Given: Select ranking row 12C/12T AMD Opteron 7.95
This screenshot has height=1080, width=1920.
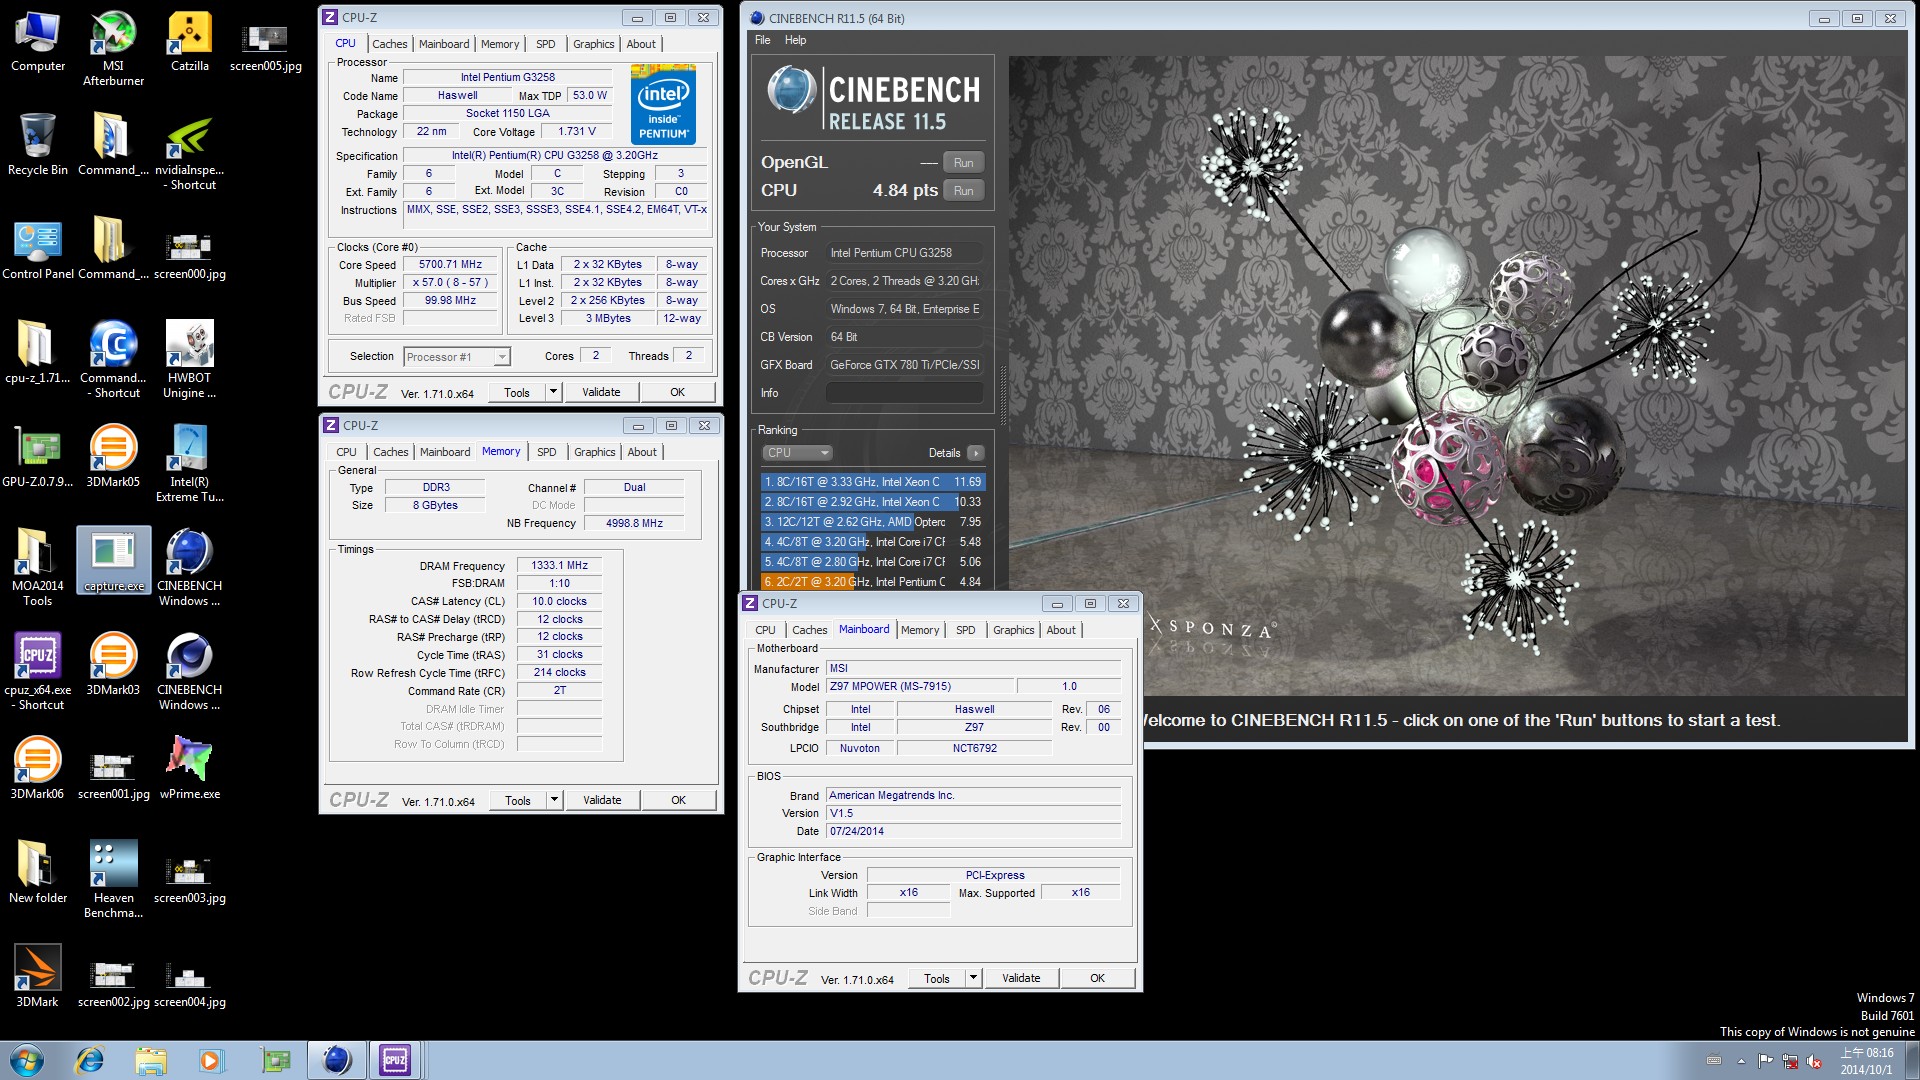Looking at the screenshot, I should tap(873, 522).
